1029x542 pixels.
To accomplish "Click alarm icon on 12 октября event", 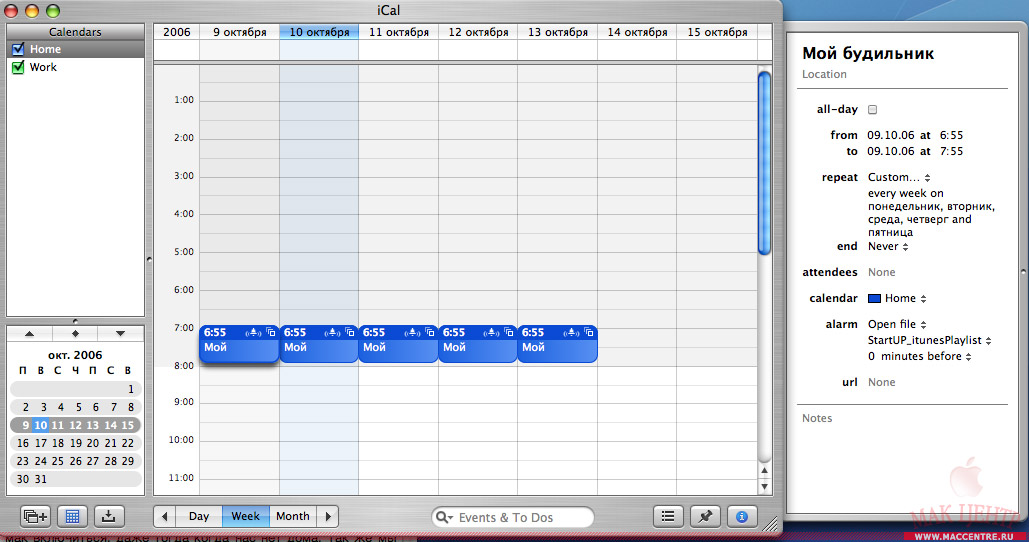I will pyautogui.click(x=492, y=333).
